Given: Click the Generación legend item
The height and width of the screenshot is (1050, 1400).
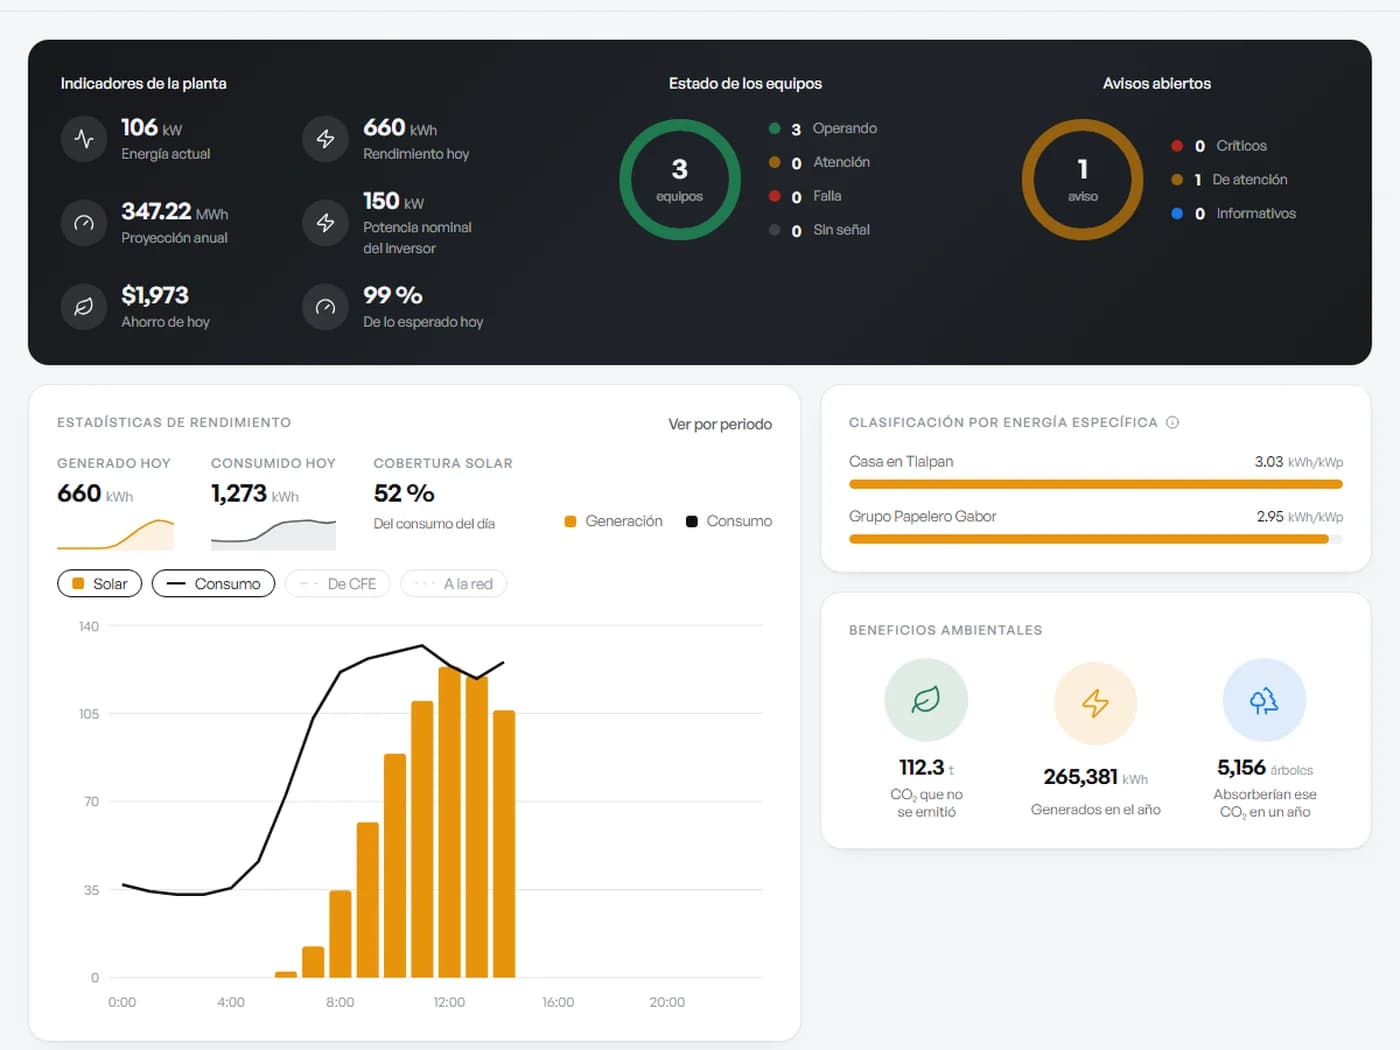Looking at the screenshot, I should click(613, 521).
